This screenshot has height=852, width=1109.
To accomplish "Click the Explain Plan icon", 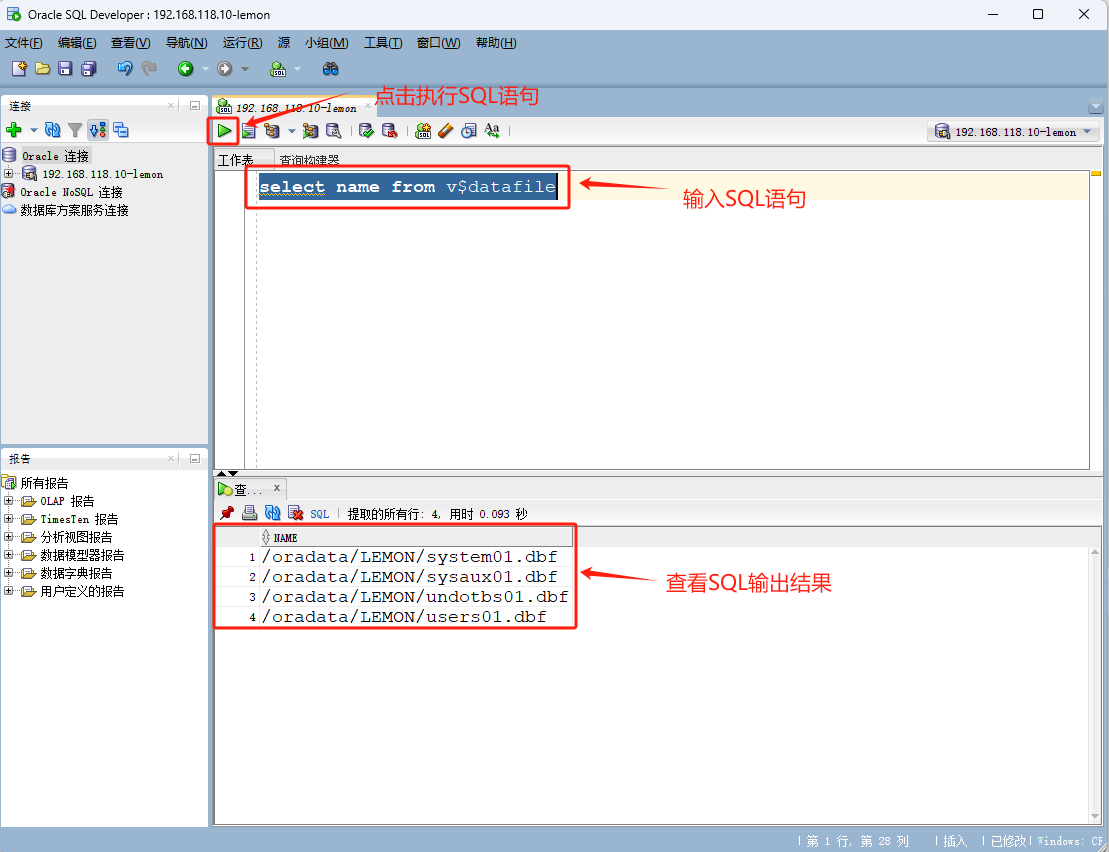I will coord(272,130).
